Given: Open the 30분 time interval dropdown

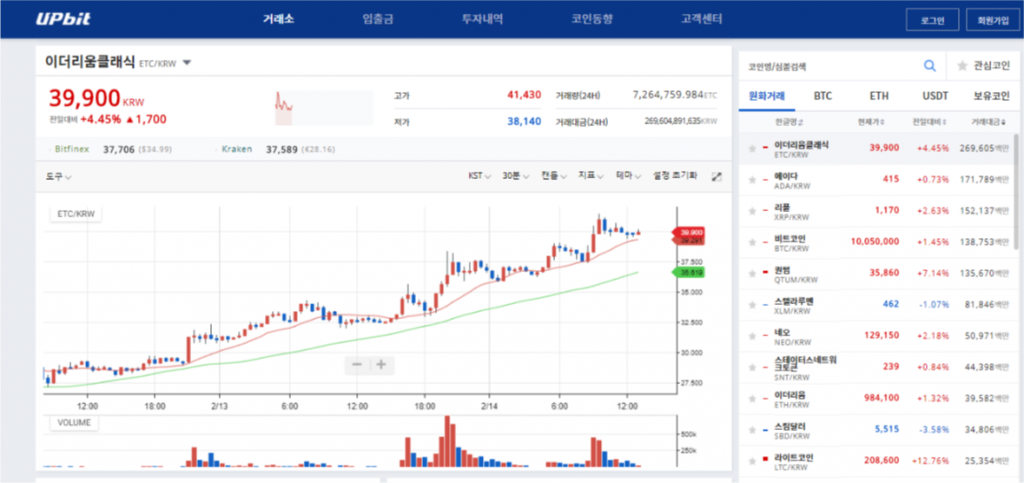Looking at the screenshot, I should click(x=514, y=176).
